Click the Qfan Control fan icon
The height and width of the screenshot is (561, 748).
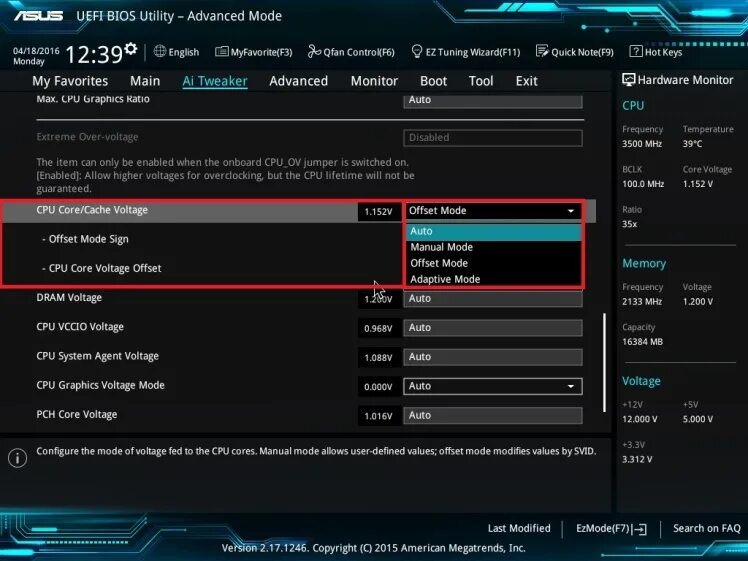point(314,51)
